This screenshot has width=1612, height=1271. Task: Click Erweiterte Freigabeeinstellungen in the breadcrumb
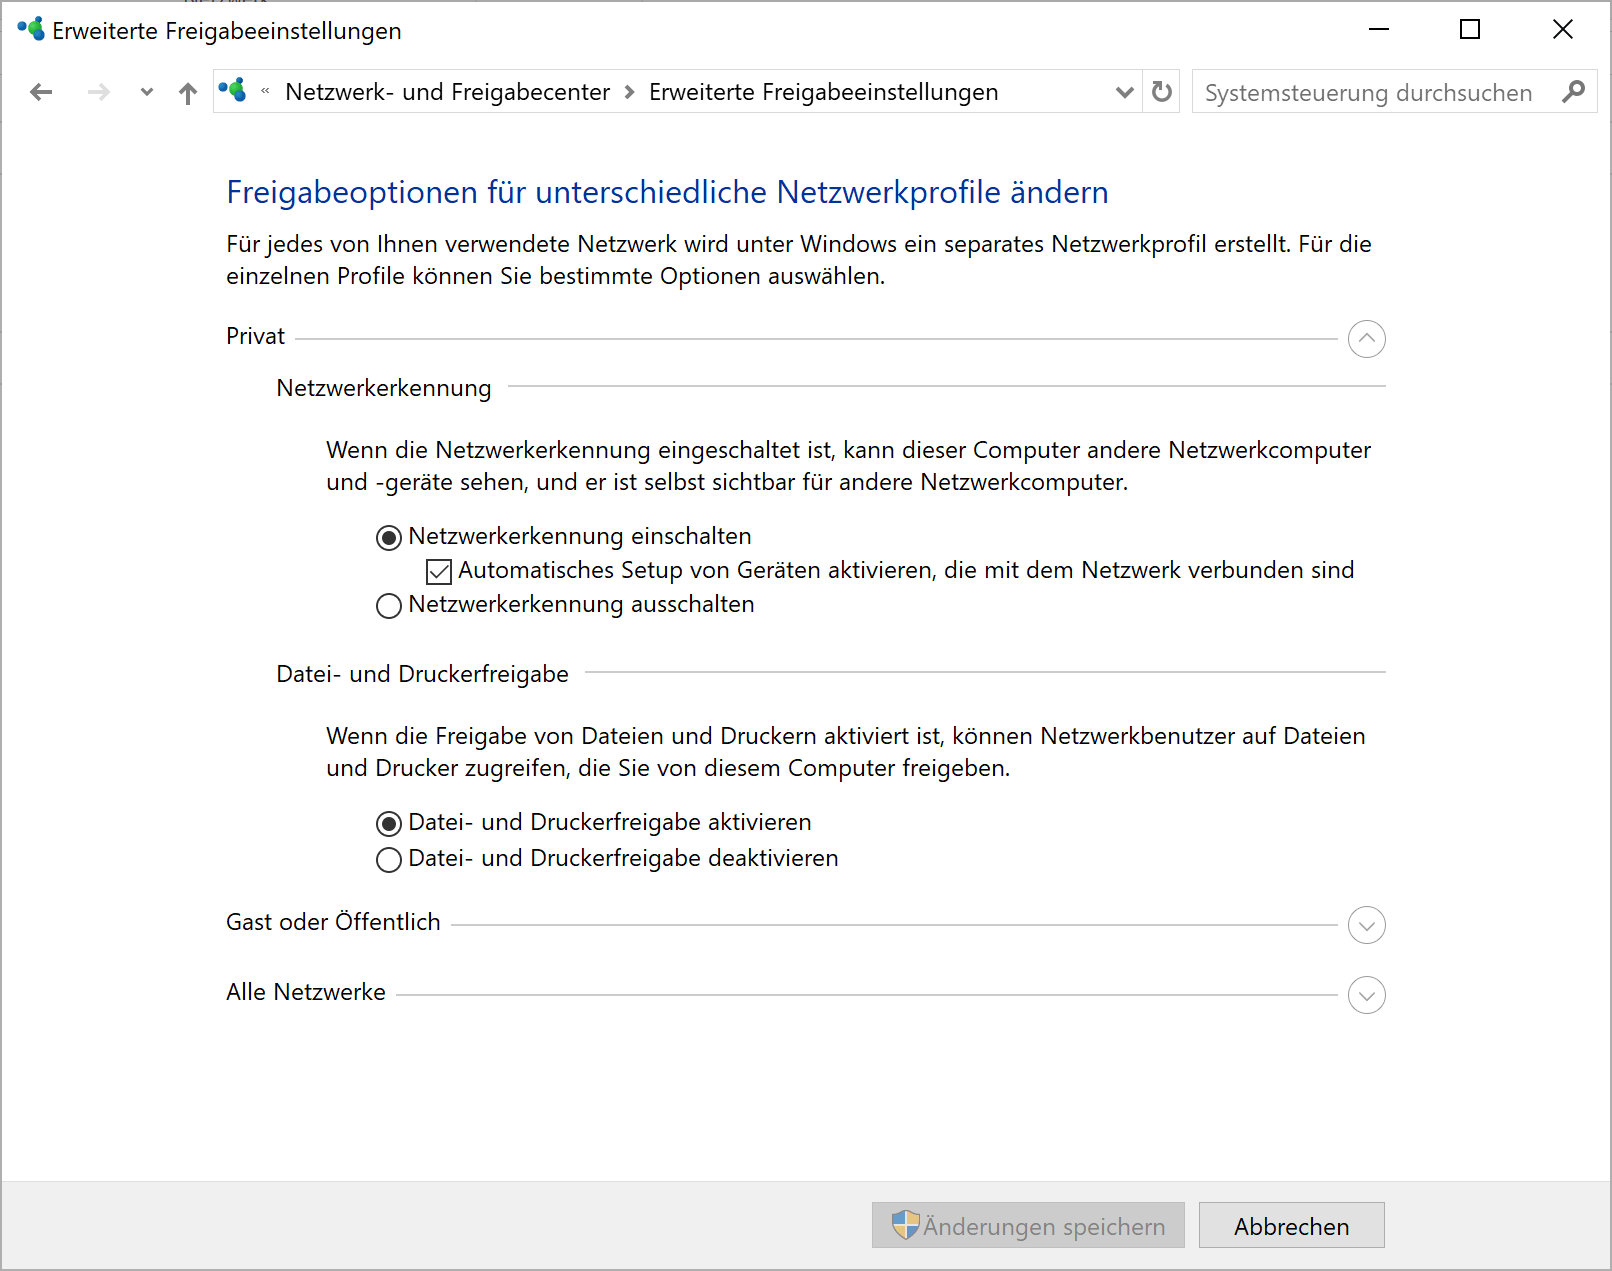823,91
